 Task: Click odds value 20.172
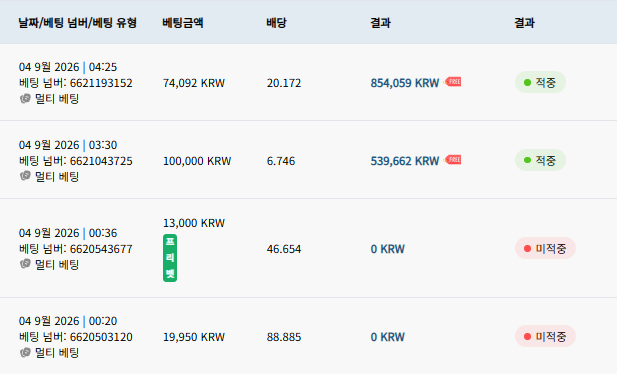(x=284, y=83)
